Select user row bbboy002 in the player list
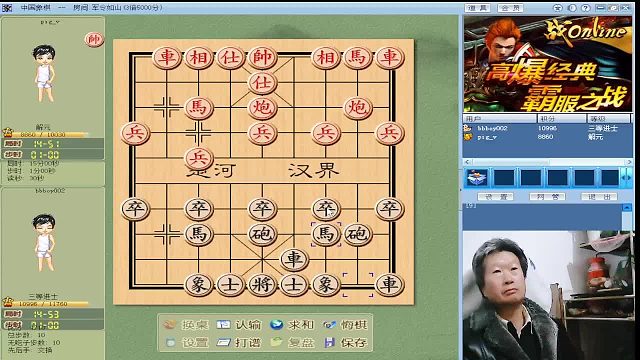The width and height of the screenshot is (640, 360). (547, 128)
